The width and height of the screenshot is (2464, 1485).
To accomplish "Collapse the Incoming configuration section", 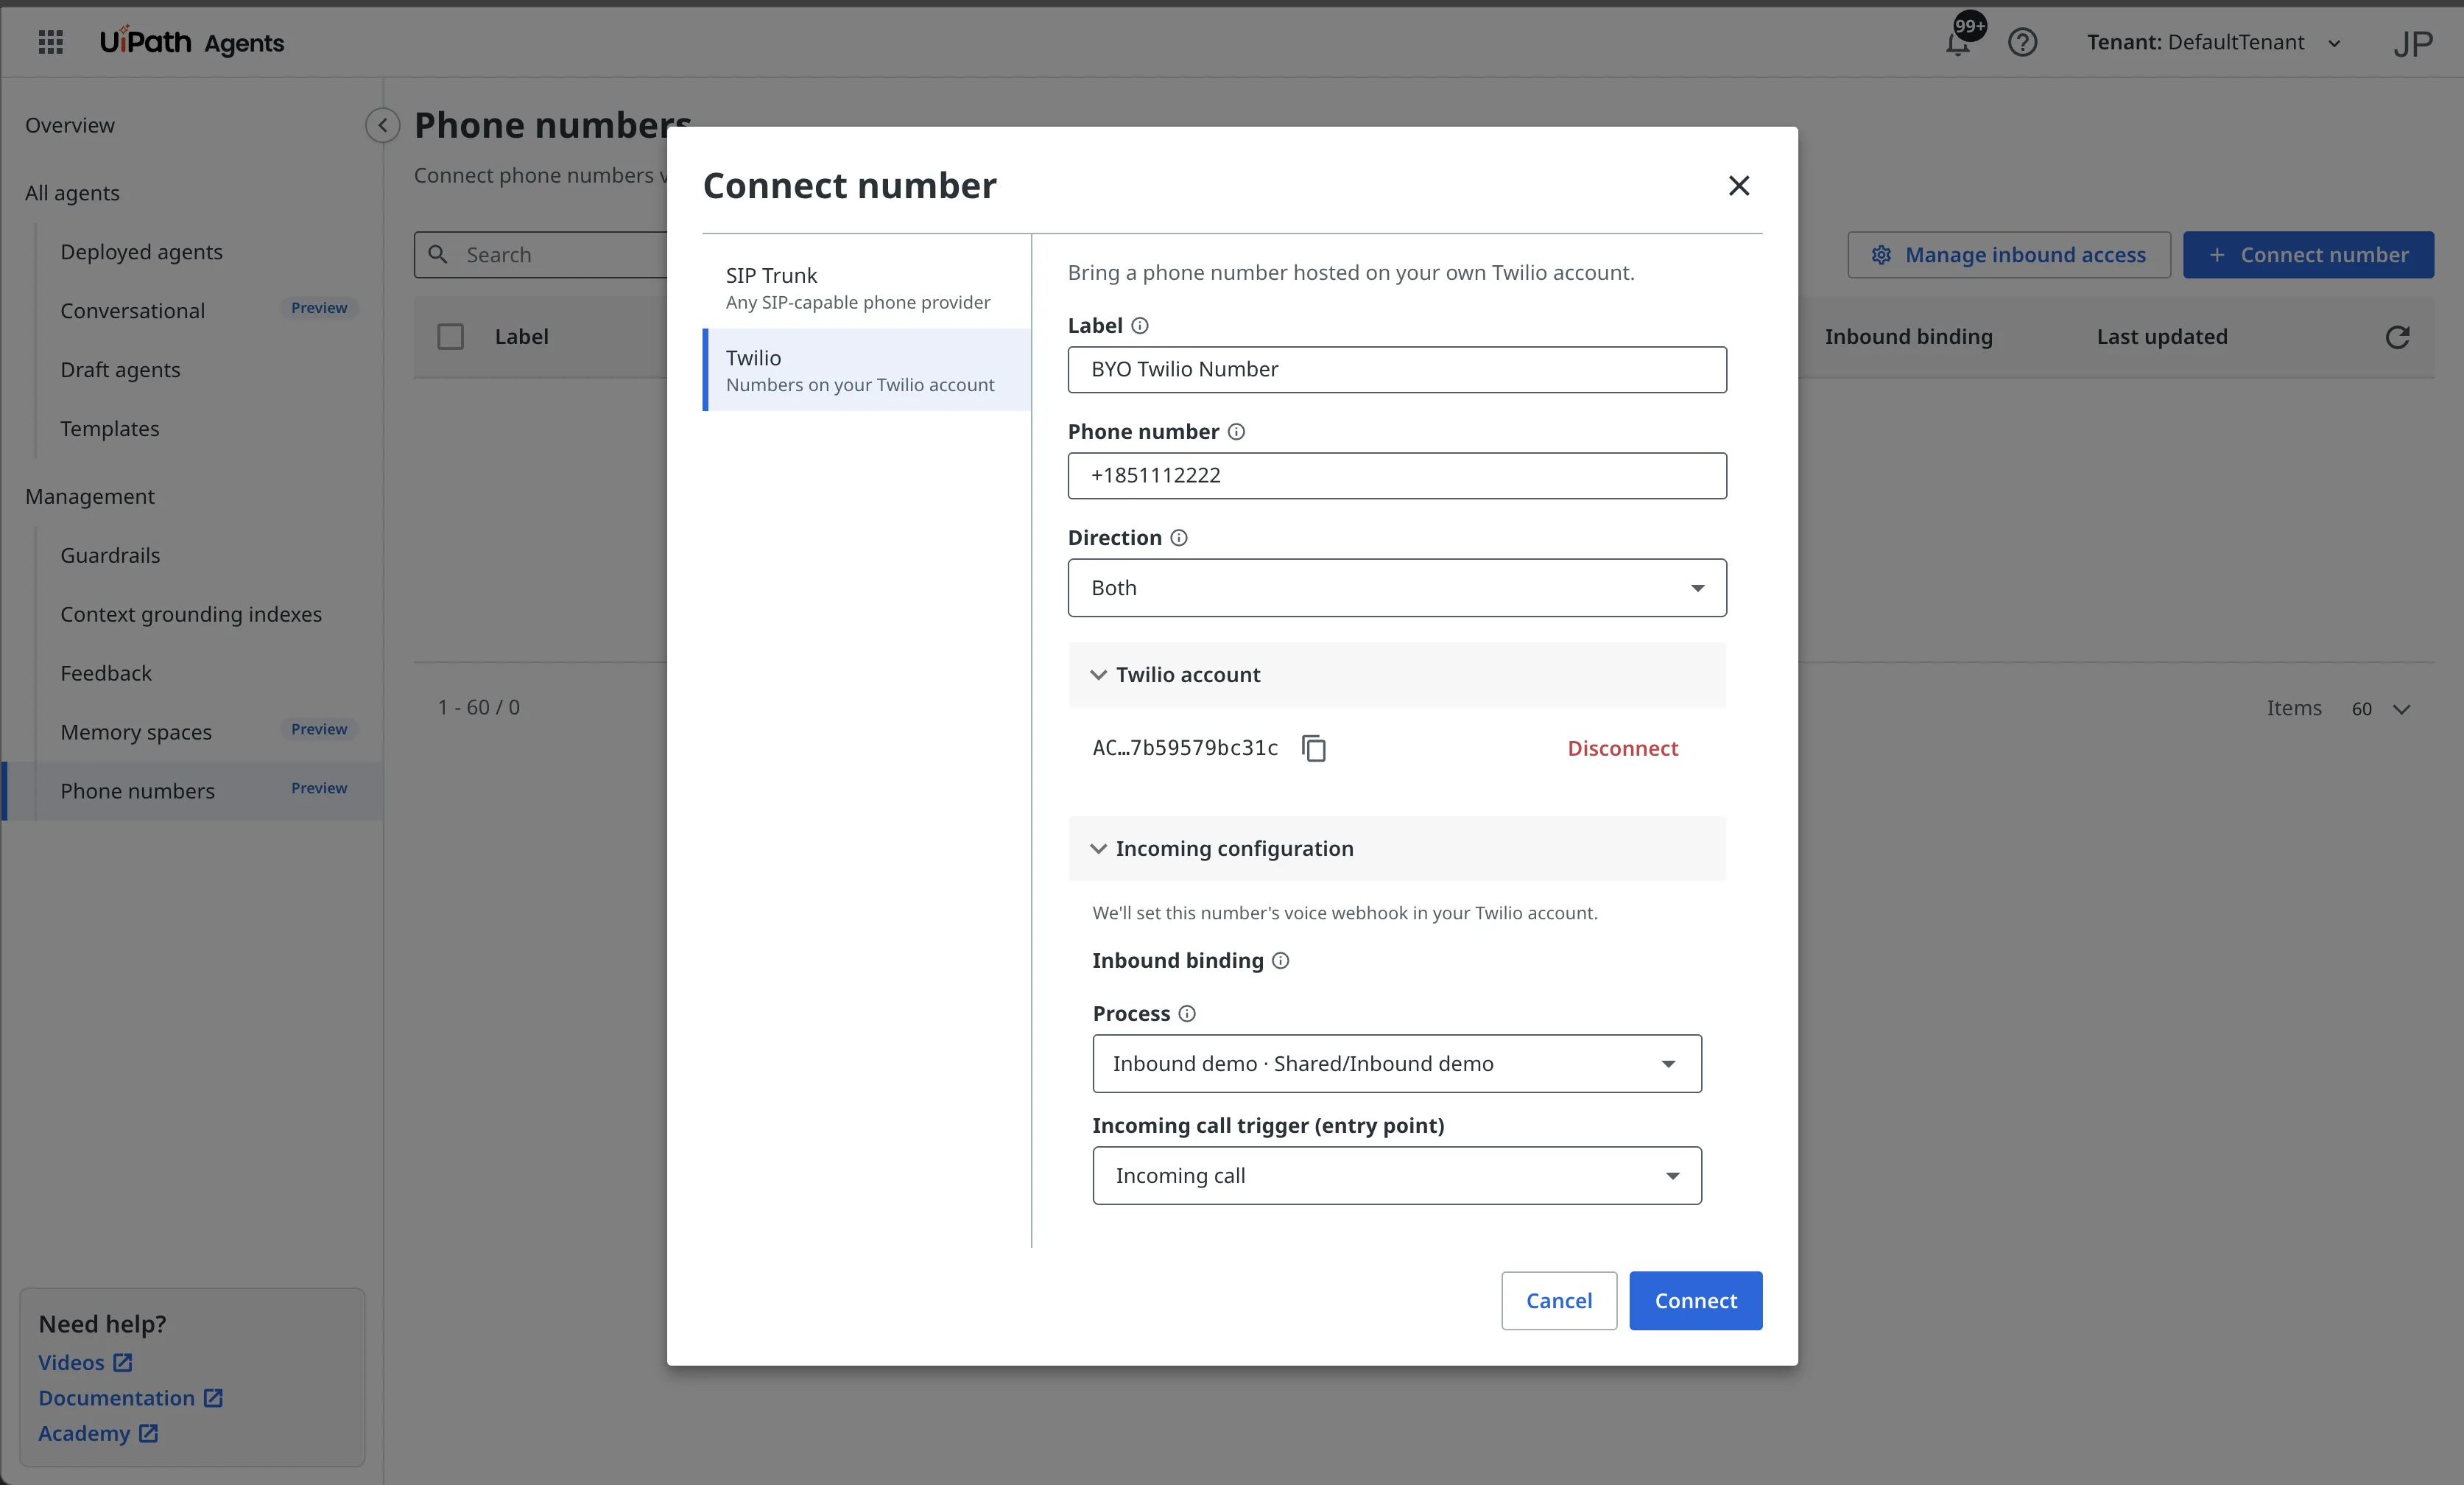I will (1397, 849).
